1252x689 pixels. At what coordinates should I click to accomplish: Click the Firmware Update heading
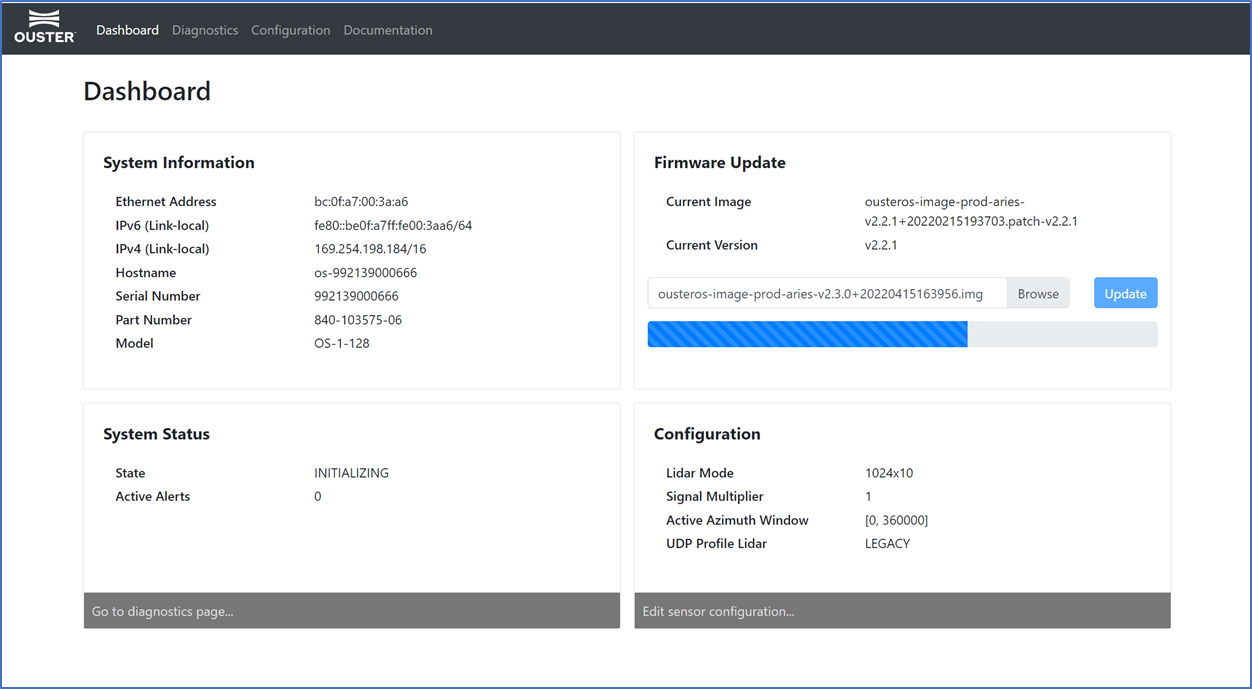click(x=720, y=163)
